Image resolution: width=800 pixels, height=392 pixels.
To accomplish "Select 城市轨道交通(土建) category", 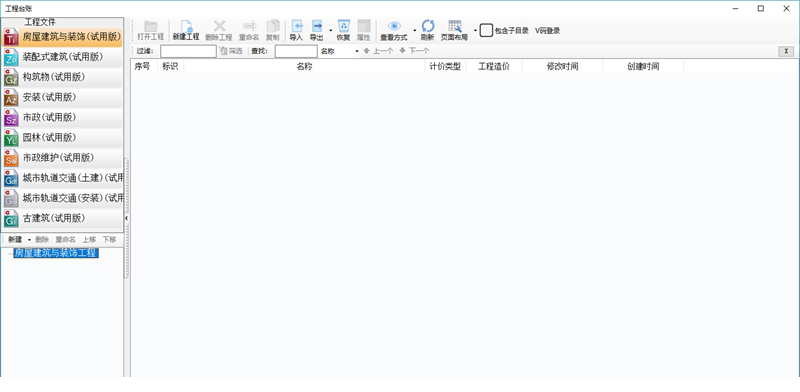I will pyautogui.click(x=62, y=178).
